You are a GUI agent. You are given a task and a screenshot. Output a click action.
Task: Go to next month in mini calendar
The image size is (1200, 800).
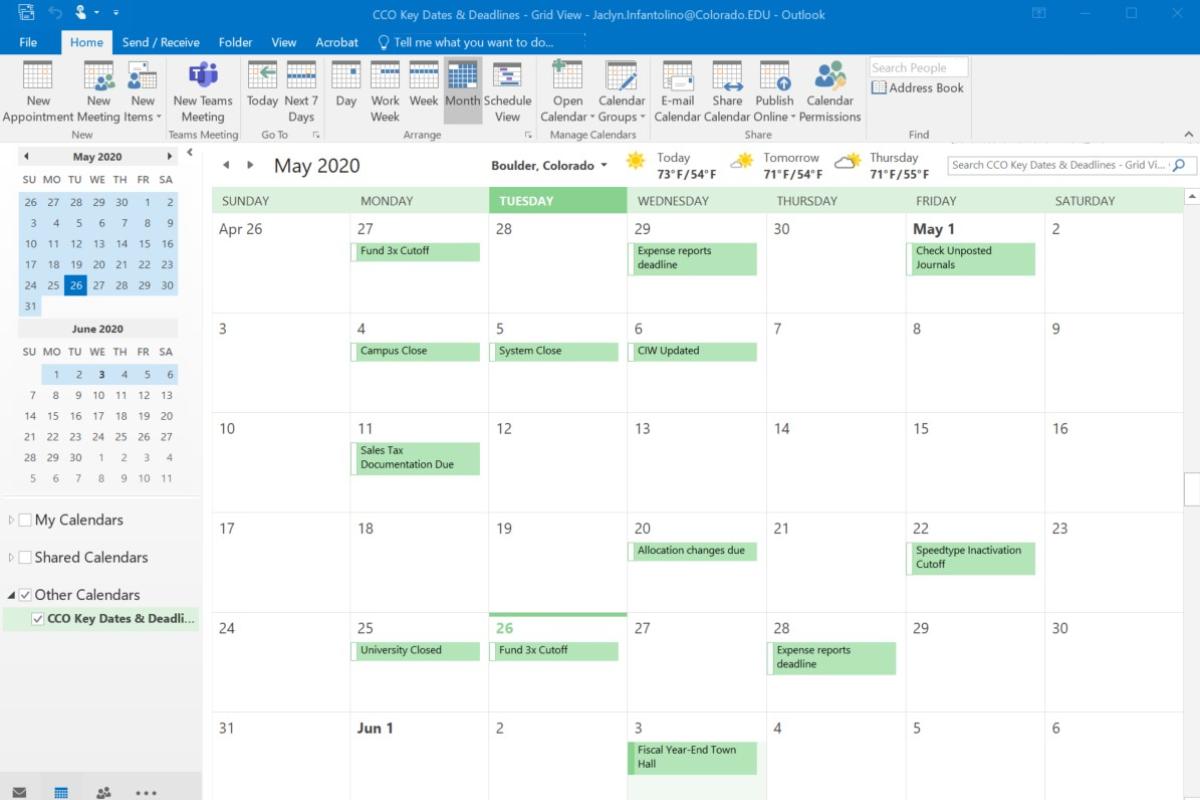click(x=170, y=156)
